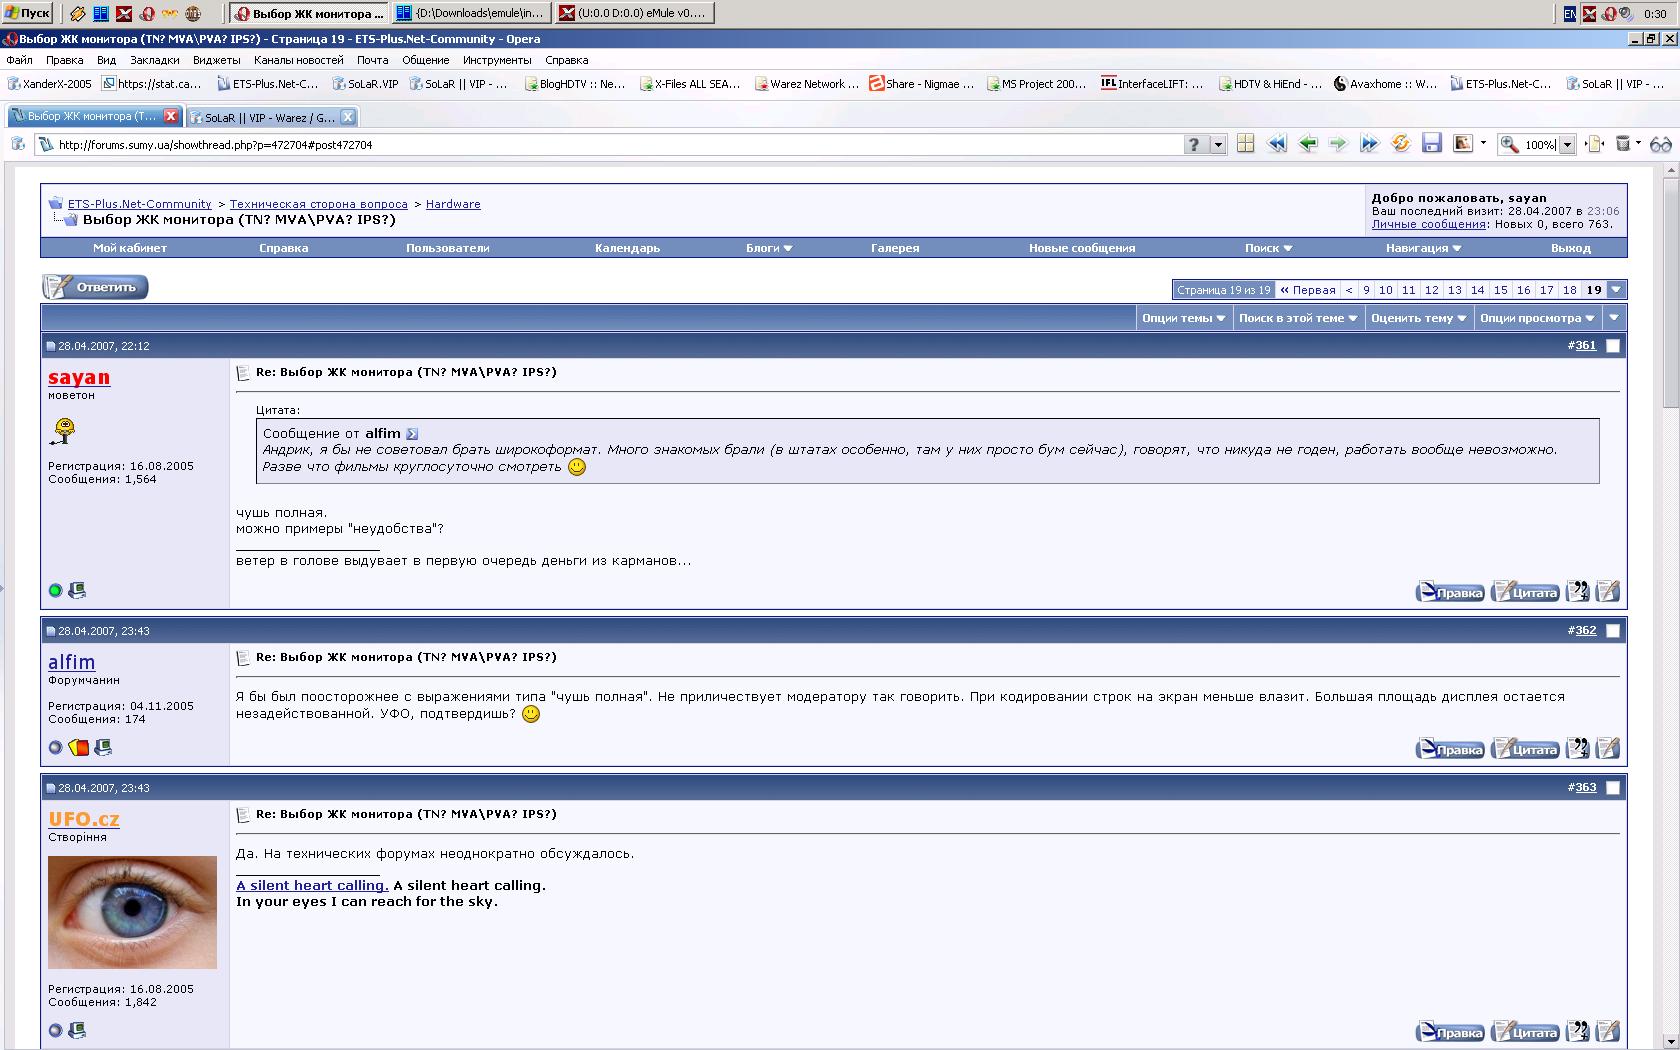Click the Reload page icon in toolbar
The width and height of the screenshot is (1680, 1050).
(x=1400, y=144)
